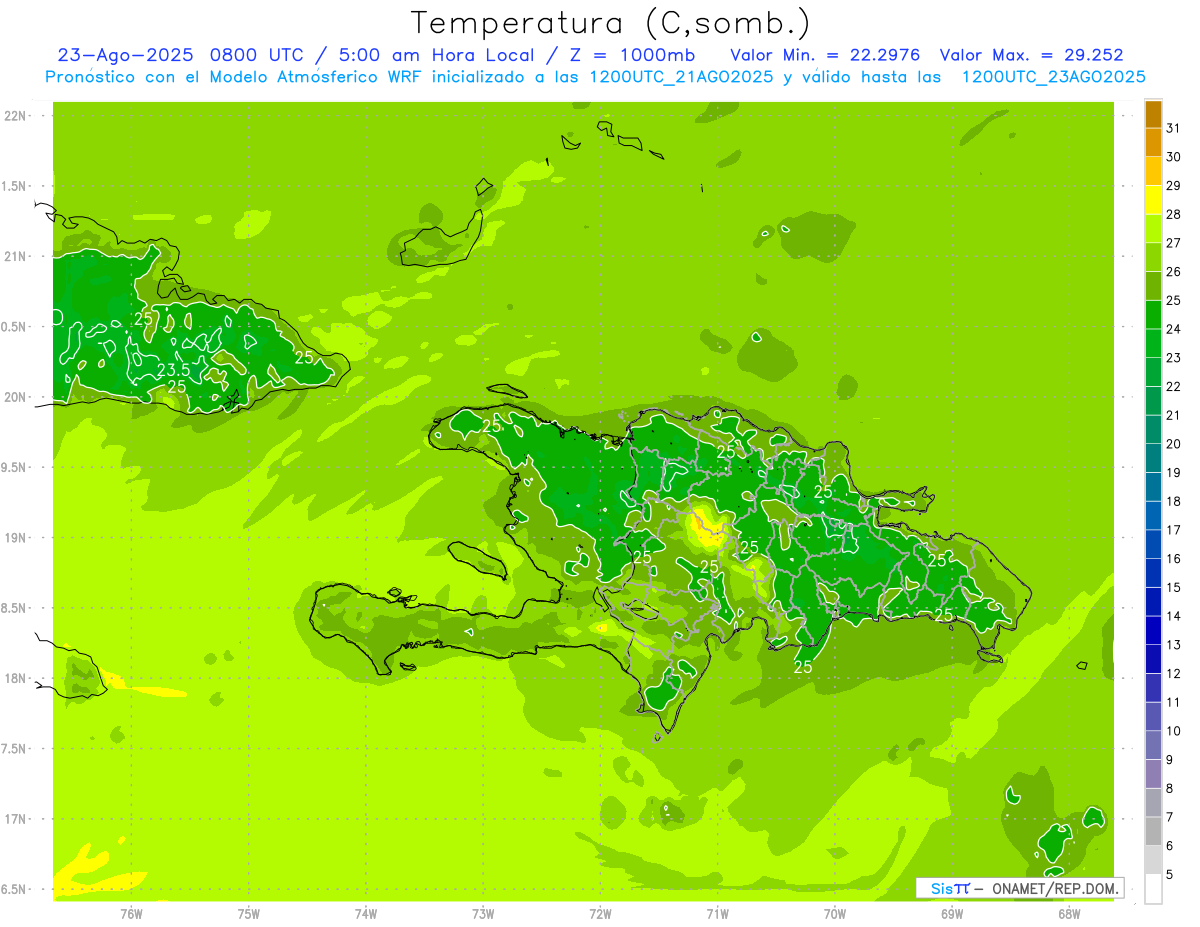Pick the dark blue swatch between legend values 13 and 14
Viewport: 1200px width, 927px height.
(1153, 631)
